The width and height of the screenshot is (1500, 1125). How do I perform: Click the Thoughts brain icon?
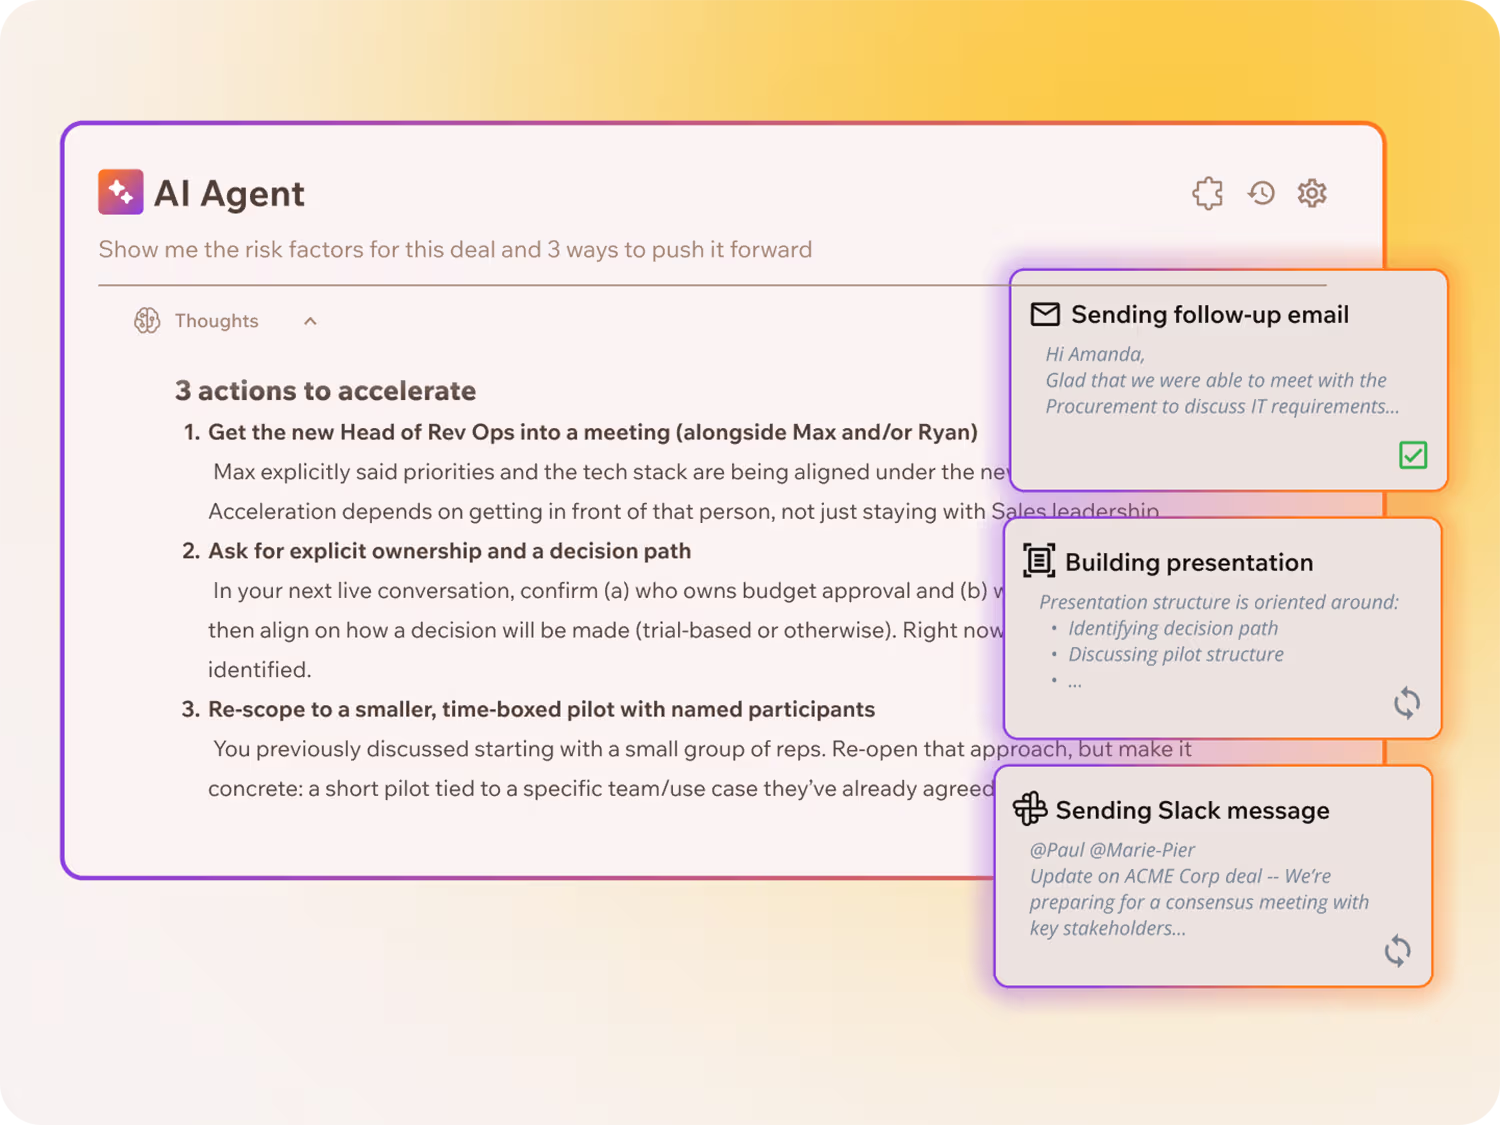147,321
